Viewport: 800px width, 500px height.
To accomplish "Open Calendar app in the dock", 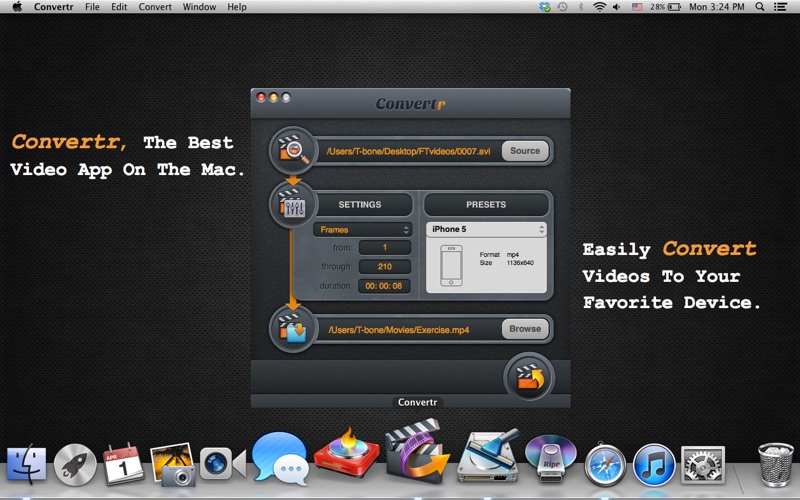I will [123, 464].
